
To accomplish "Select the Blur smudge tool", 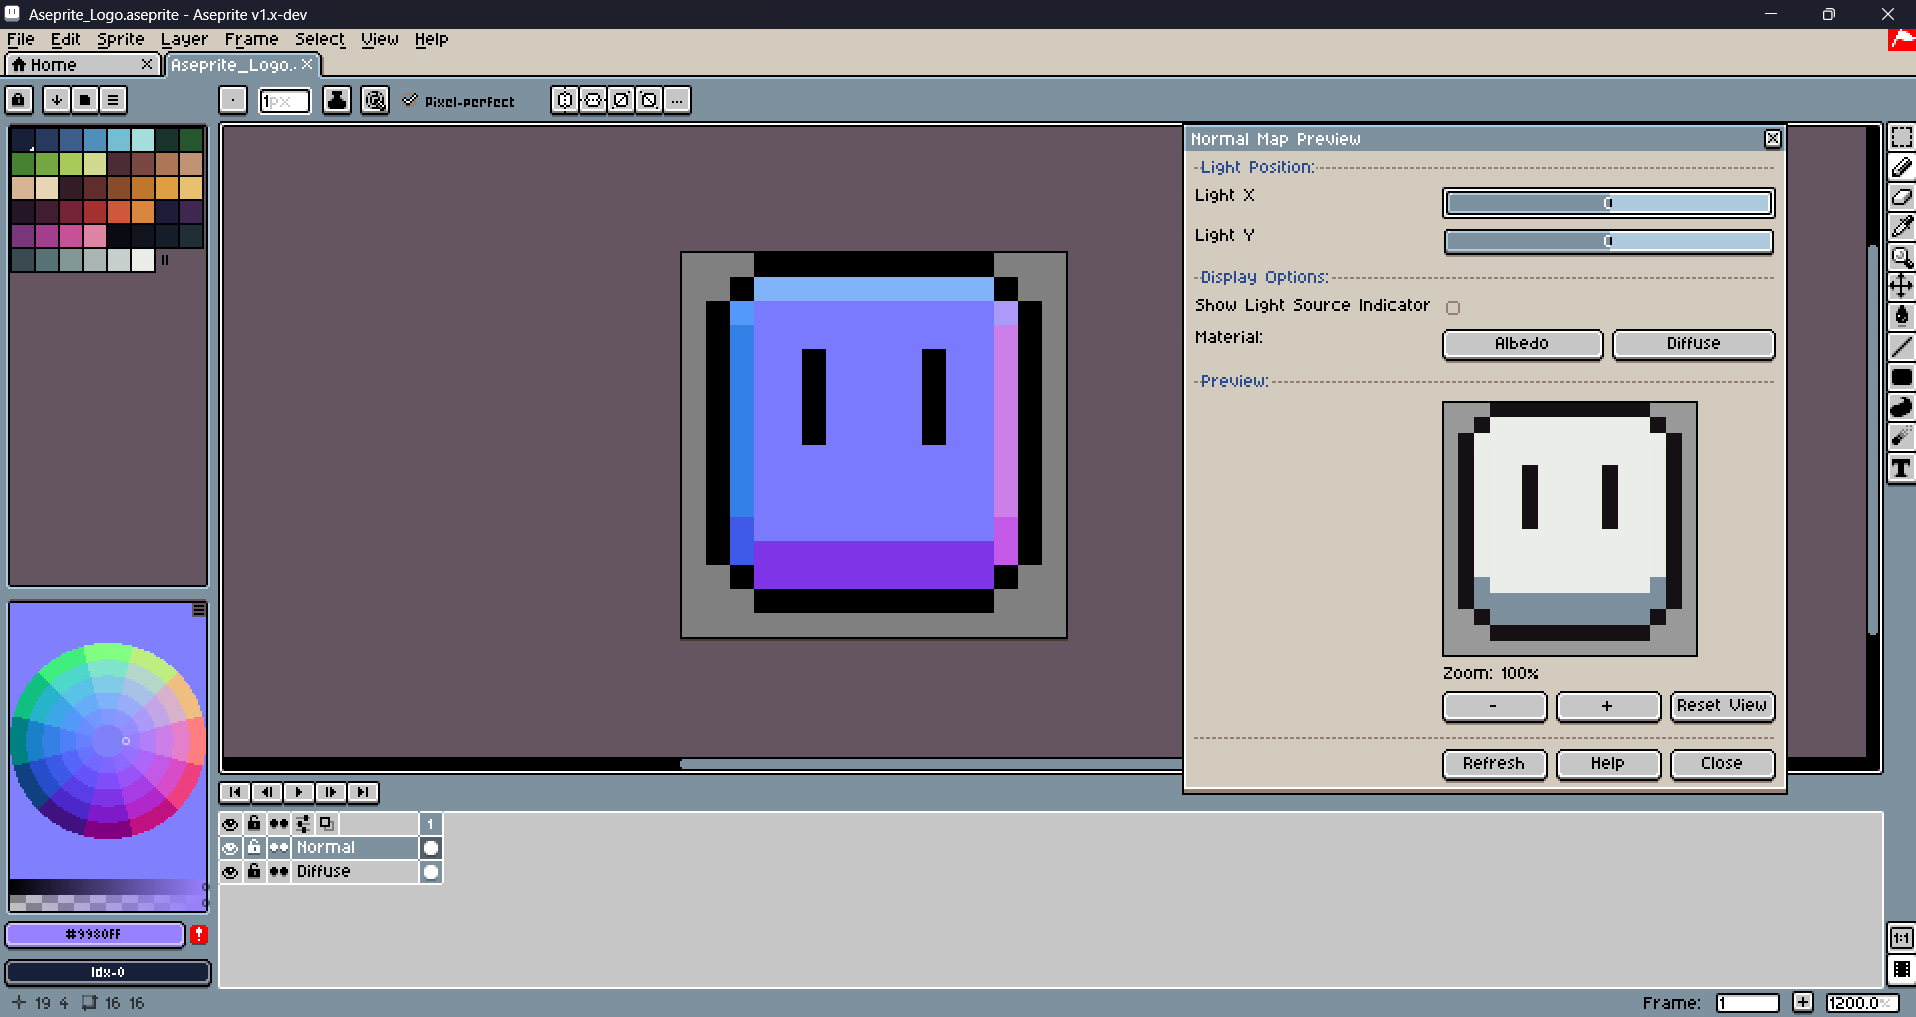I will pyautogui.click(x=1901, y=437).
